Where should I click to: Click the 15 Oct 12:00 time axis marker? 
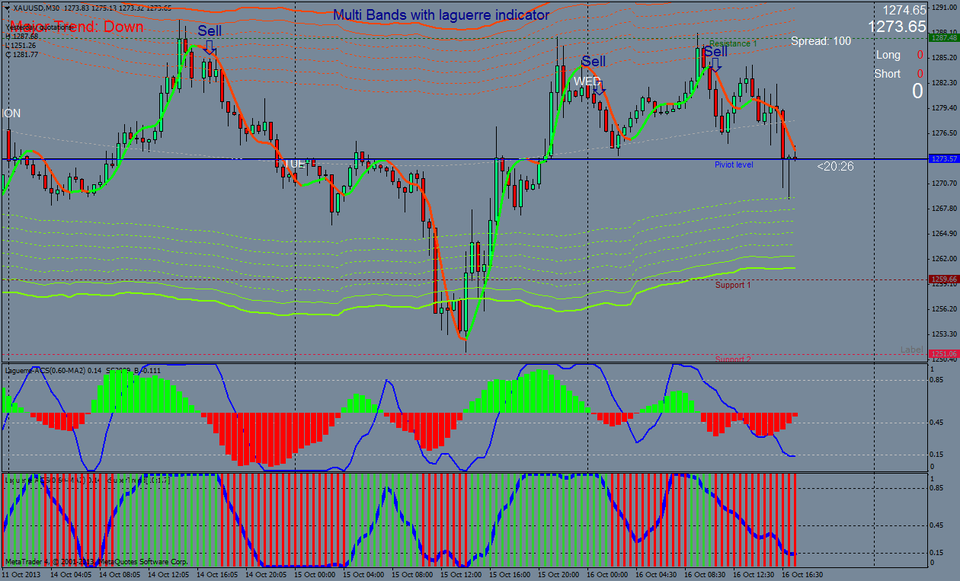pos(459,575)
